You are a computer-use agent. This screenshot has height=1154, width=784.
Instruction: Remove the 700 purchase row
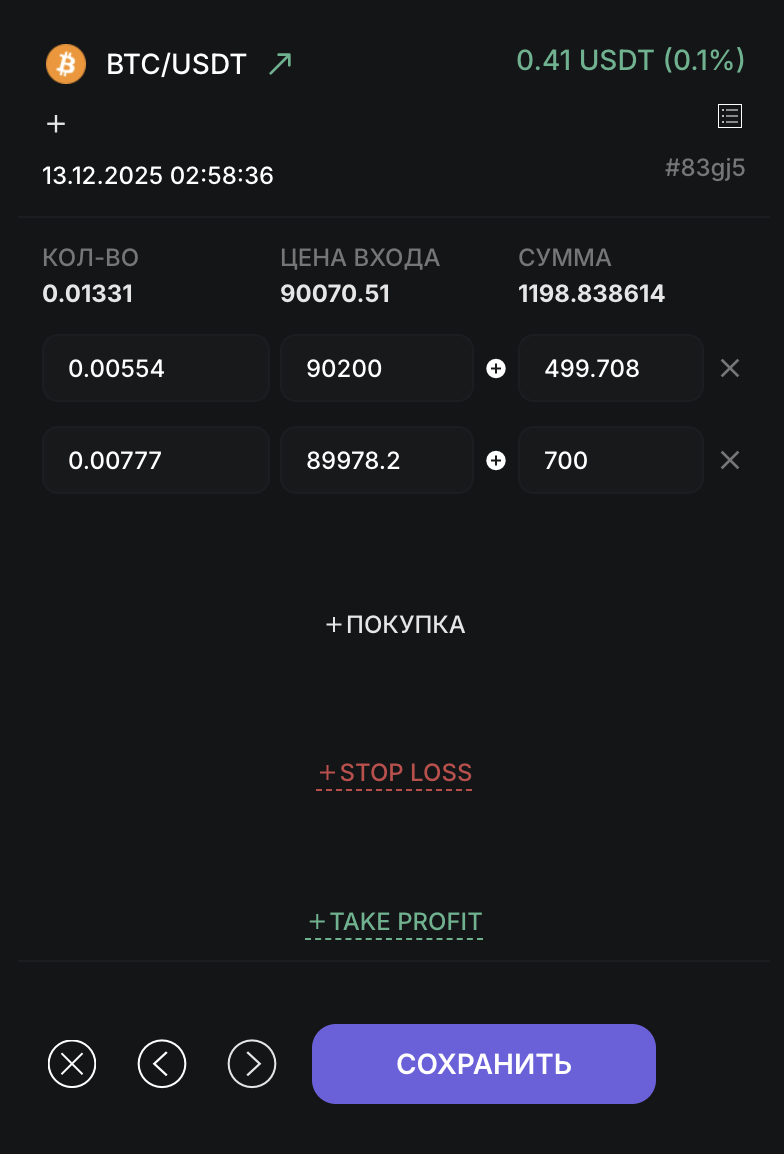[730, 461]
